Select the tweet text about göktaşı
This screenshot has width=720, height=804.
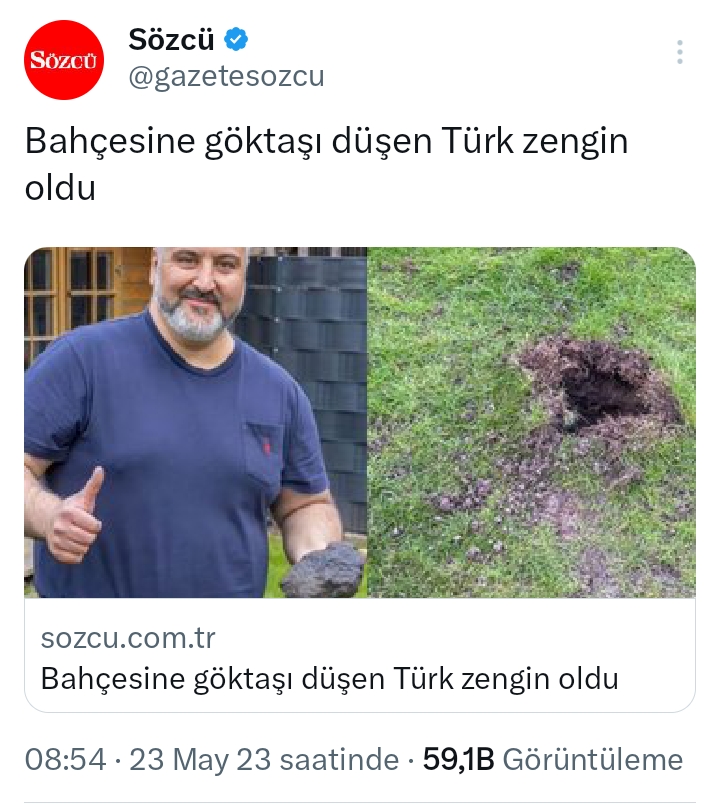(x=326, y=164)
